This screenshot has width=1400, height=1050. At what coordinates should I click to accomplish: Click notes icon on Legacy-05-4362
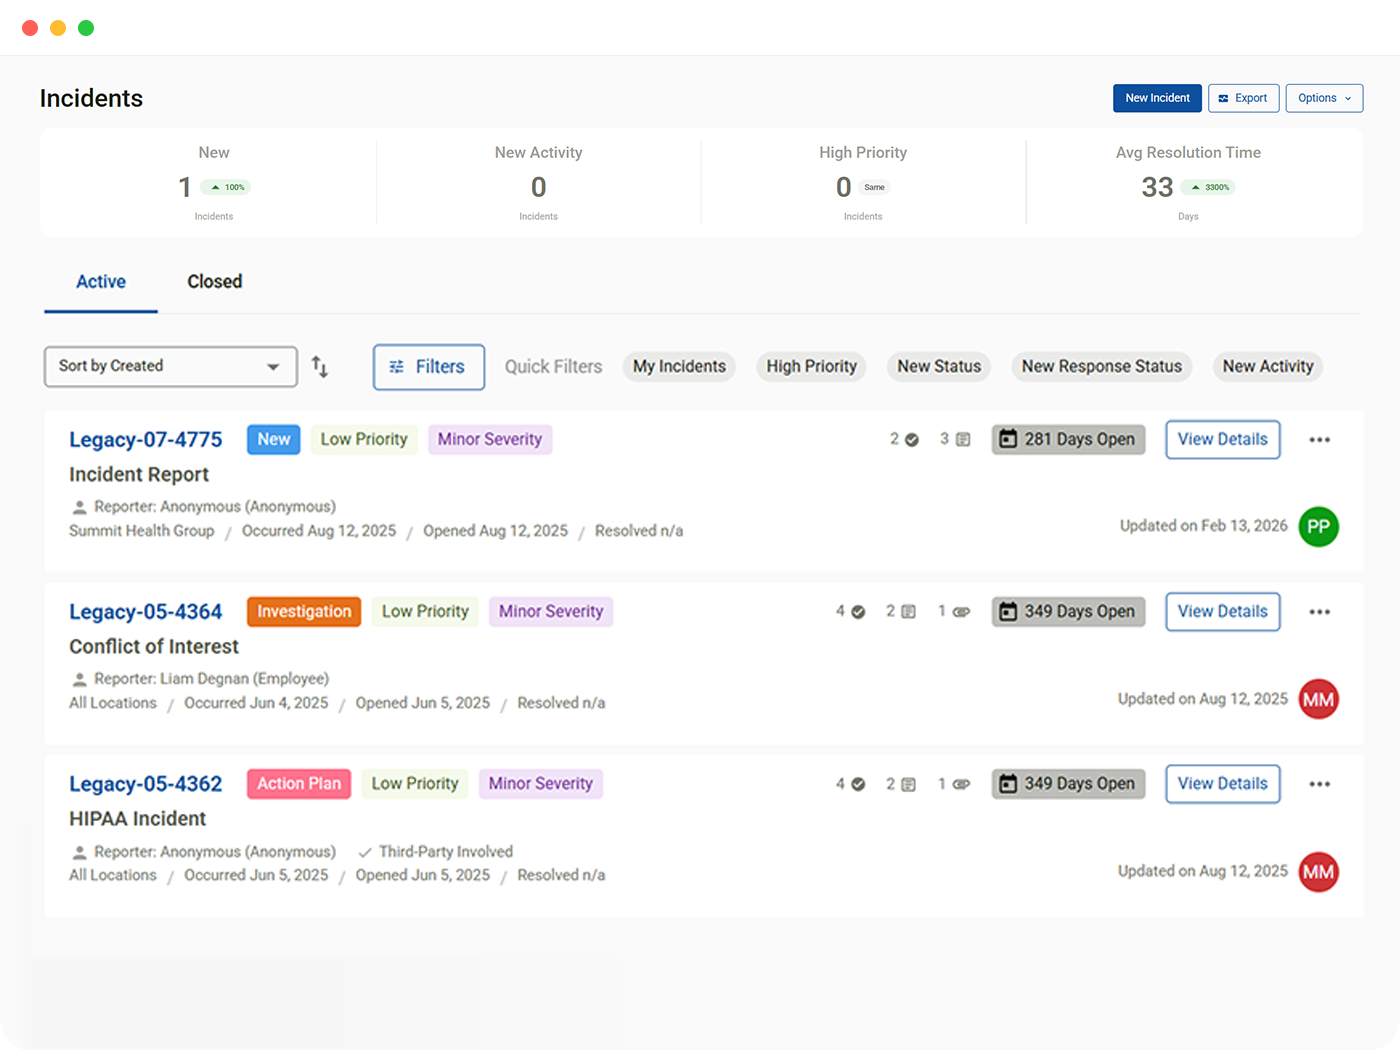pyautogui.click(x=908, y=784)
